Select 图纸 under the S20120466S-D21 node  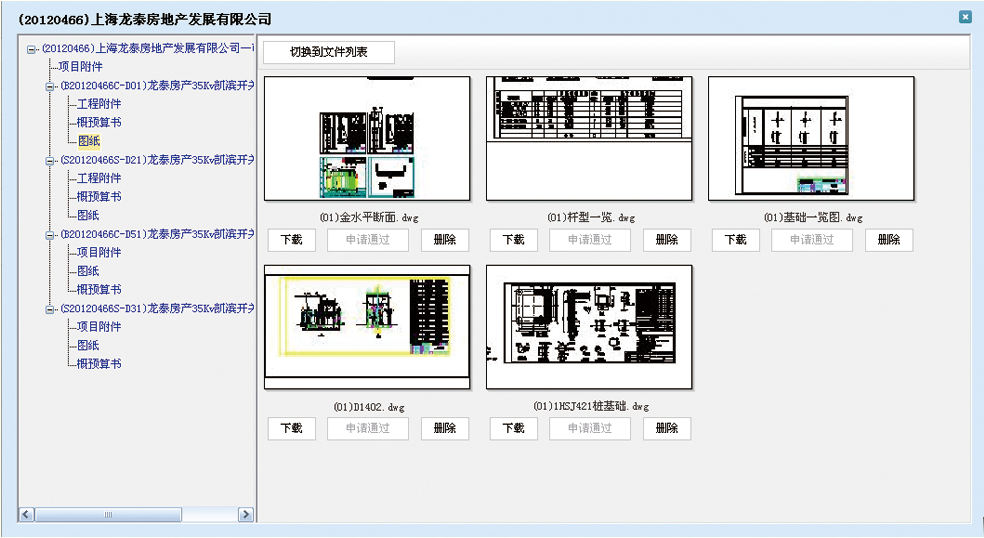[88, 215]
